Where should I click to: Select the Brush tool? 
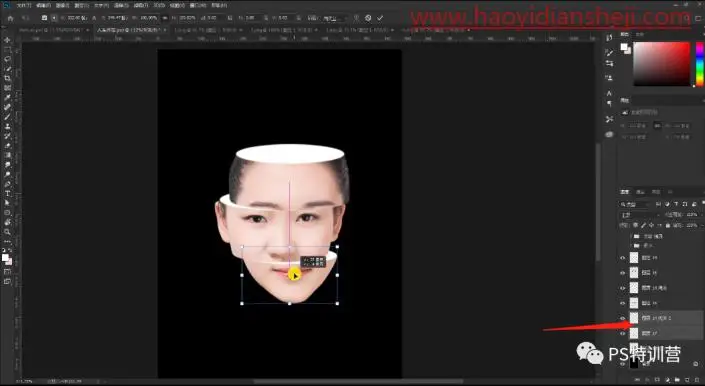tap(7, 117)
